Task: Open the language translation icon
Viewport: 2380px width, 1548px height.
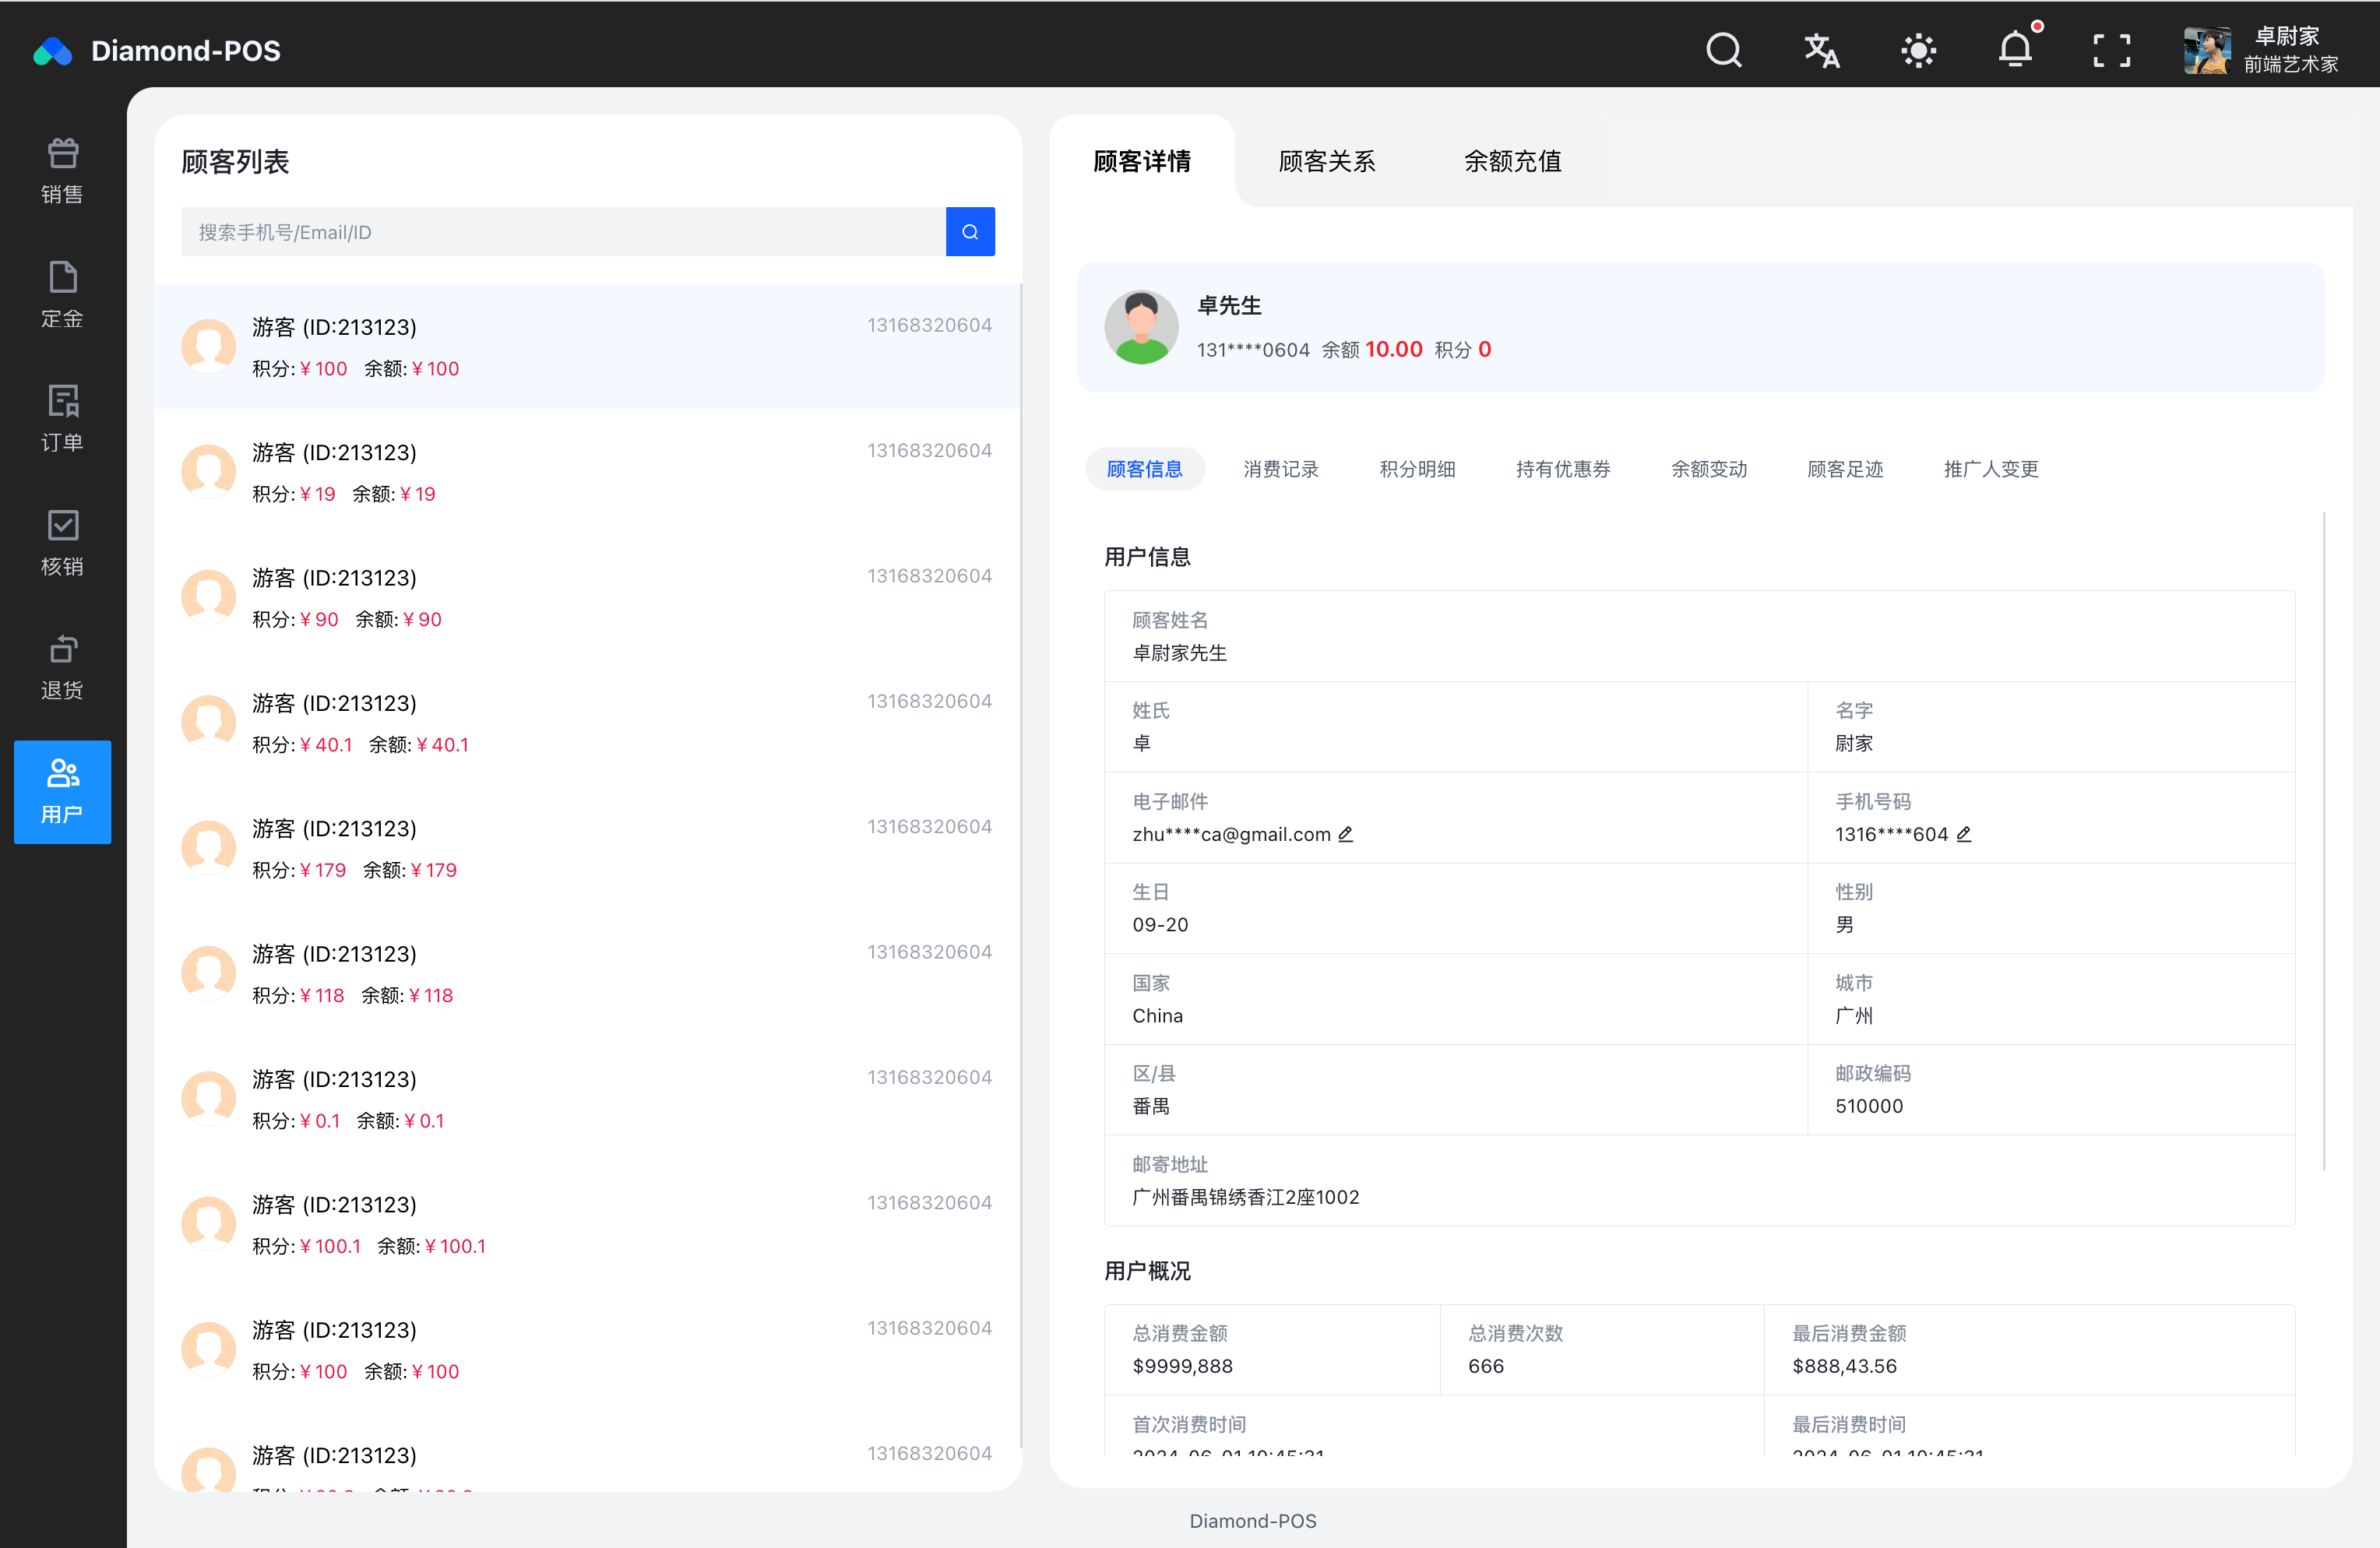Action: pyautogui.click(x=1821, y=50)
